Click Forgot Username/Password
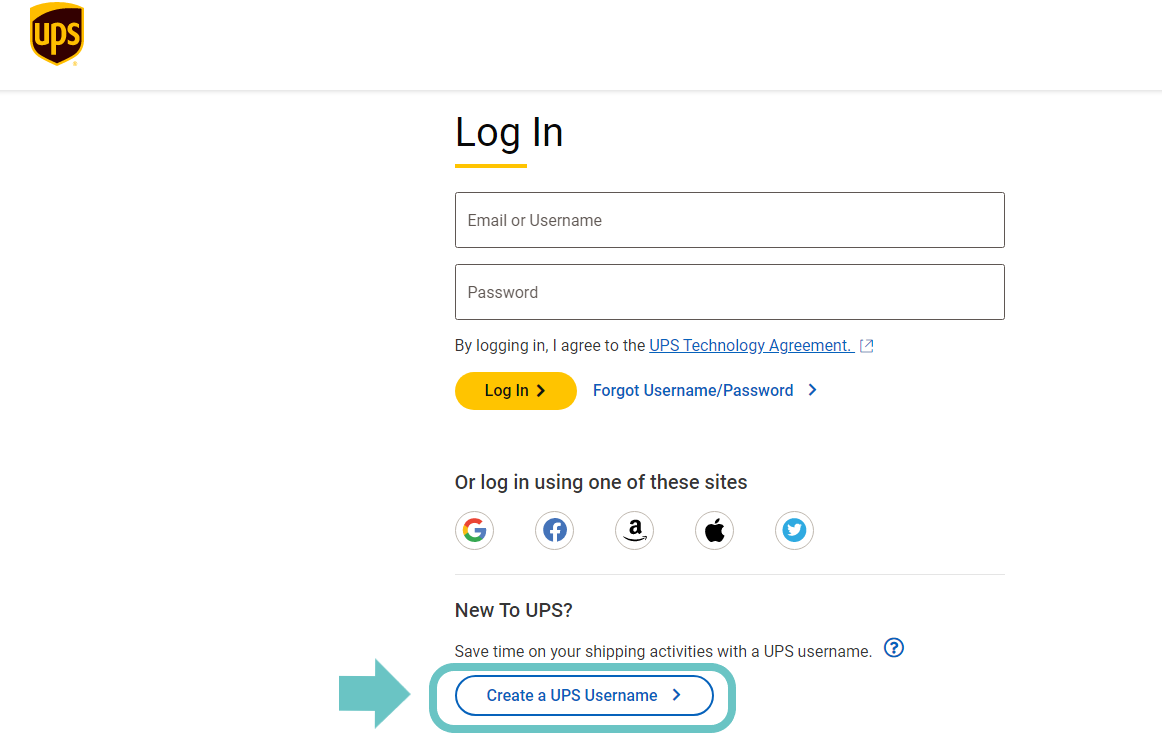This screenshot has height=753, width=1162. (x=693, y=390)
